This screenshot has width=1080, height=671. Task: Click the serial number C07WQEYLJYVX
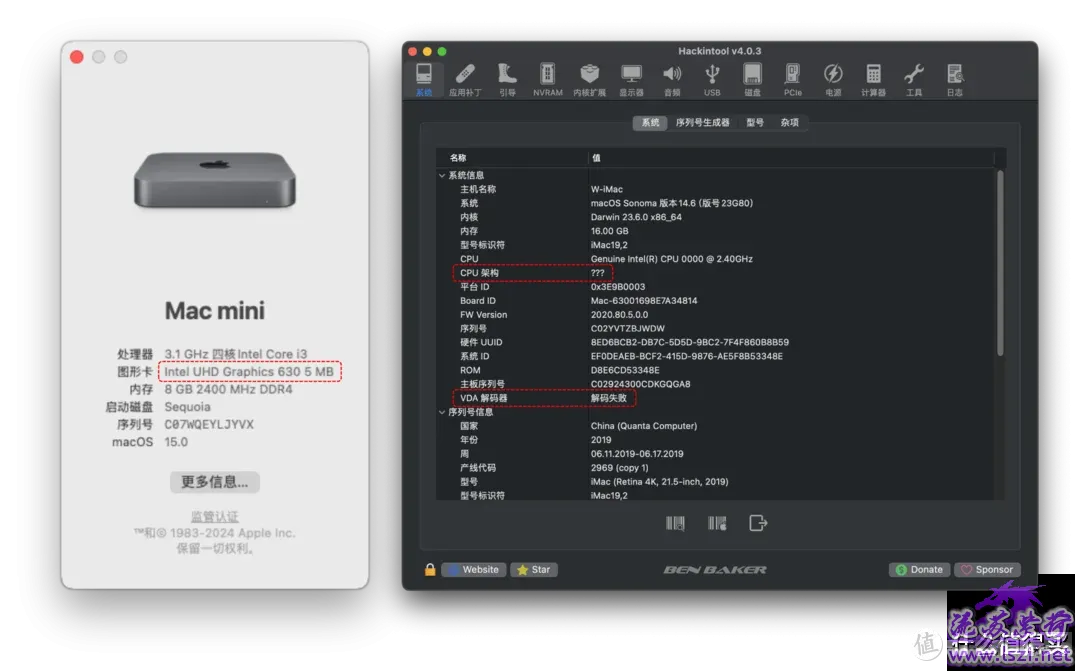[x=209, y=424]
